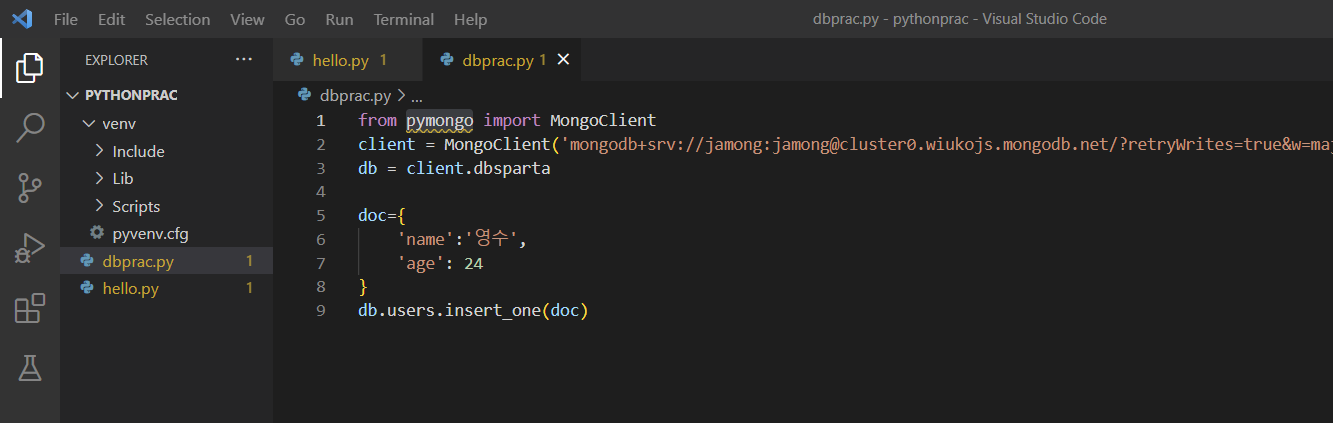Click the Python icon on hello.py tab
The height and width of the screenshot is (423, 1333).
click(297, 60)
